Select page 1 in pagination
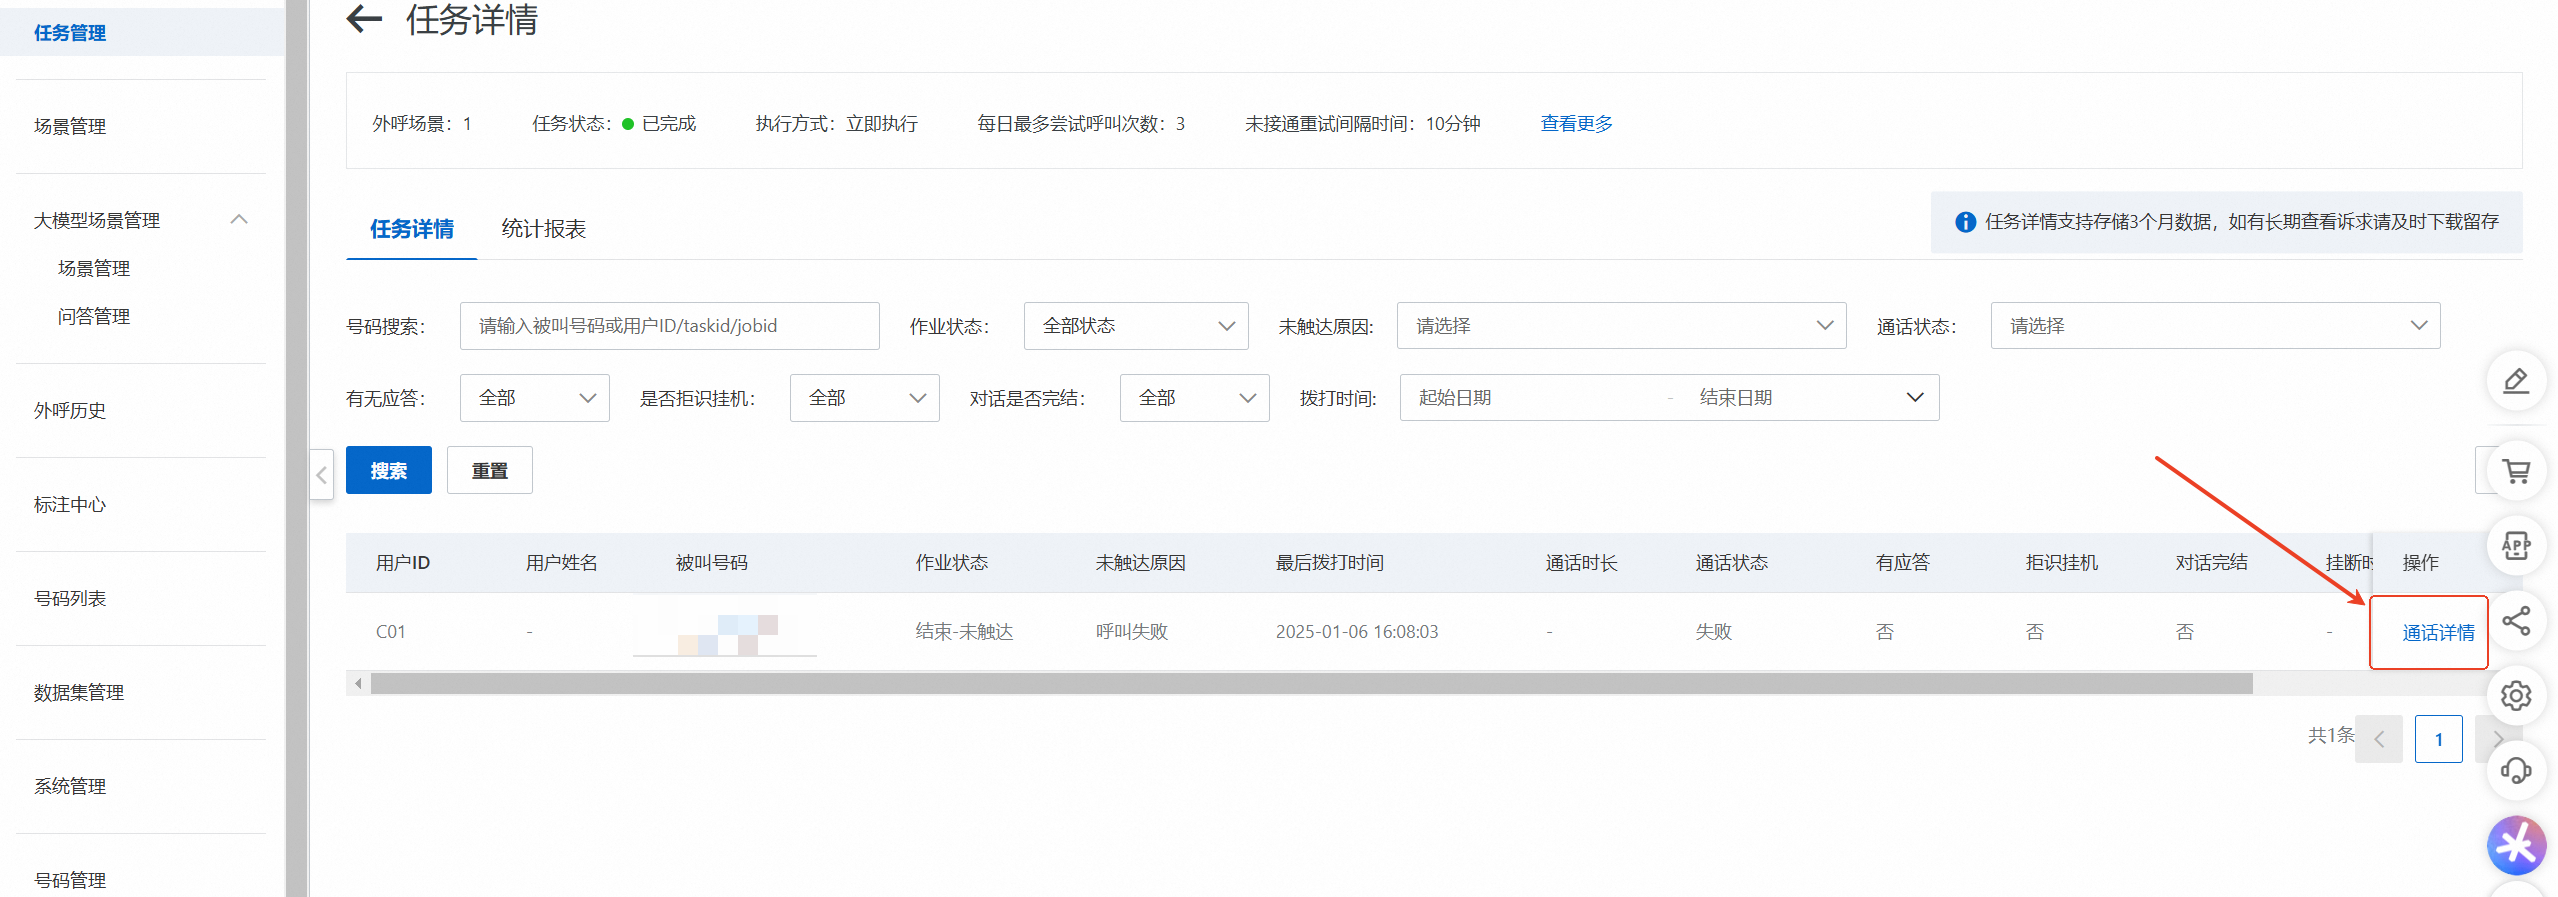 pyautogui.click(x=2438, y=740)
